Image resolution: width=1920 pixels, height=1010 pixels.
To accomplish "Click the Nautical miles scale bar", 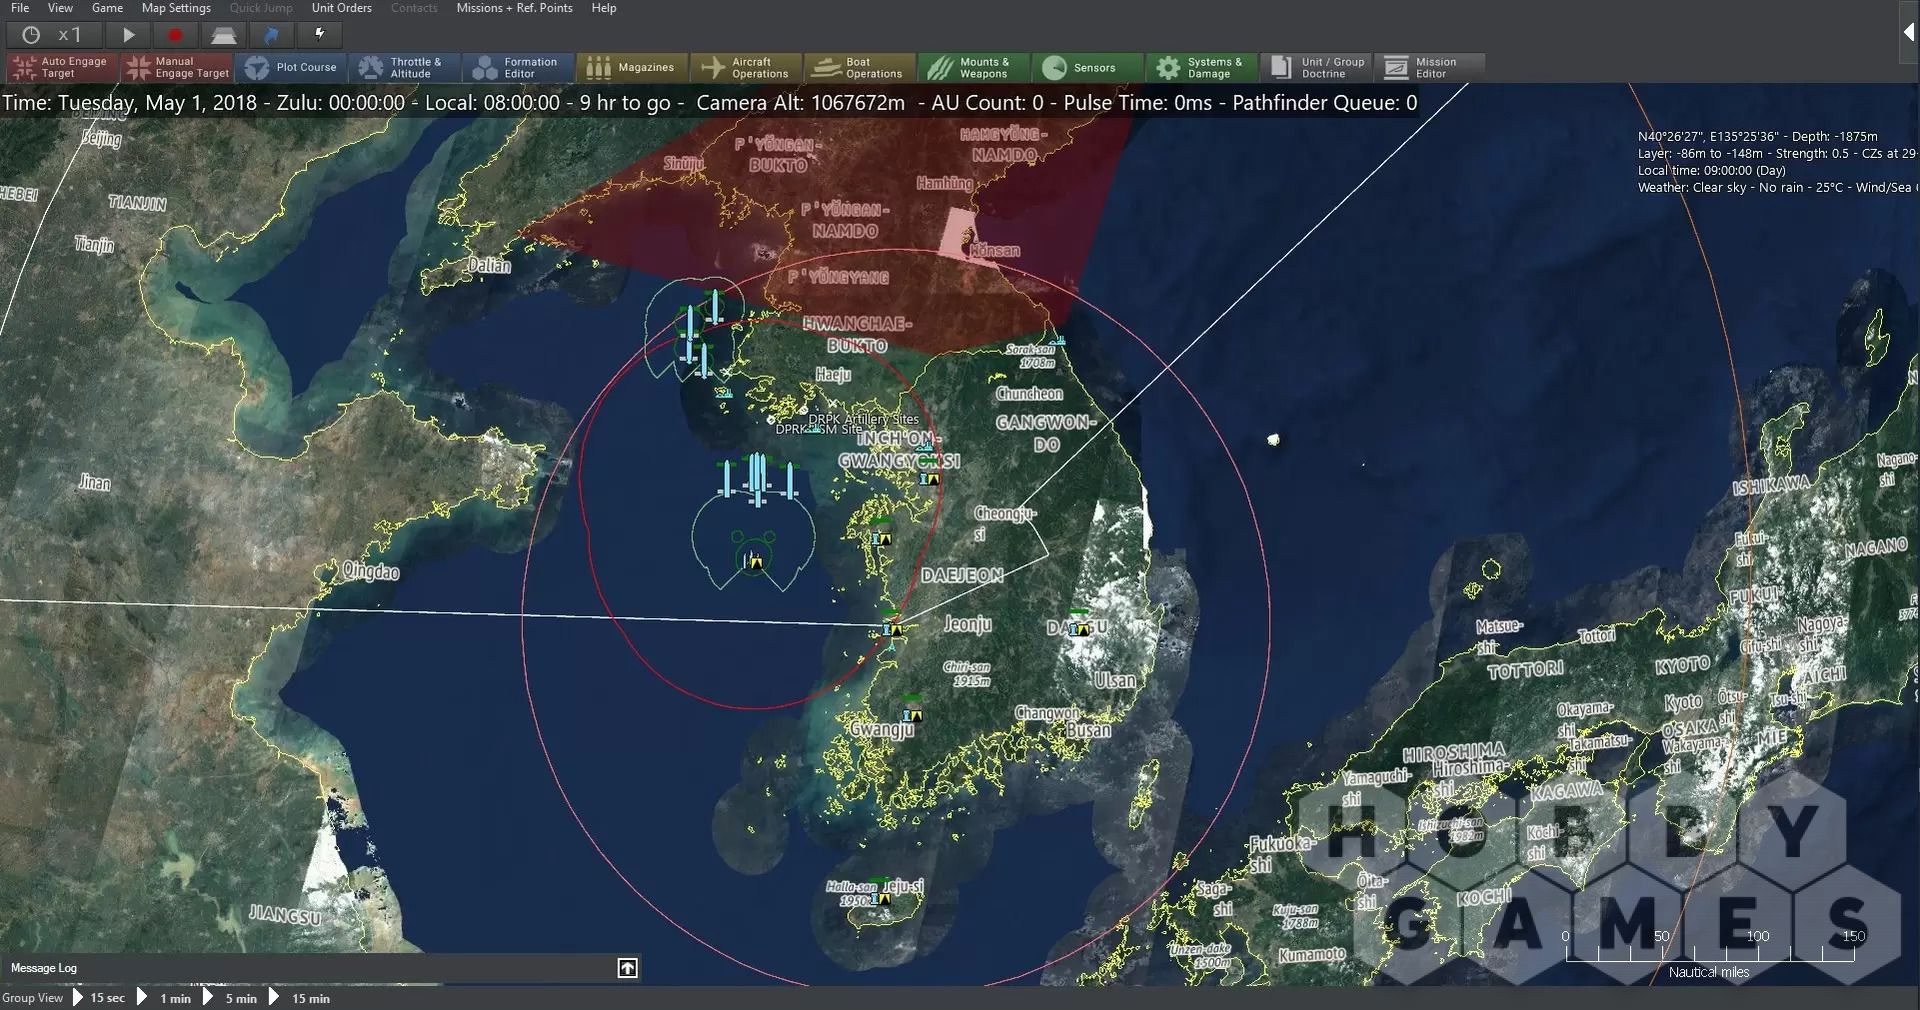I will click(x=1709, y=952).
